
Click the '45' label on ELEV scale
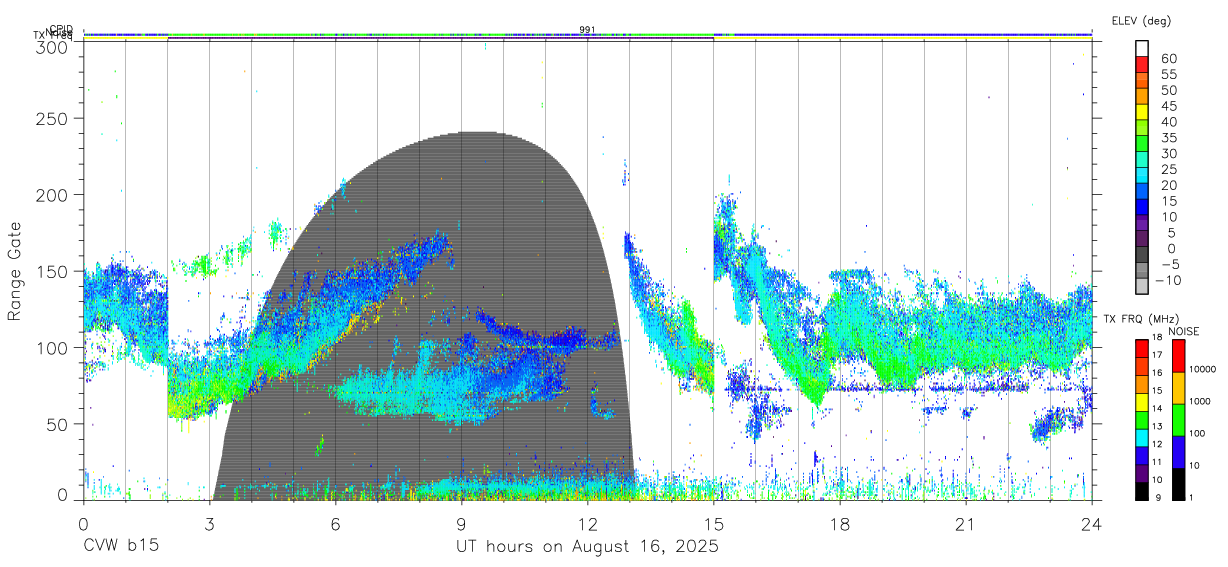1168,106
